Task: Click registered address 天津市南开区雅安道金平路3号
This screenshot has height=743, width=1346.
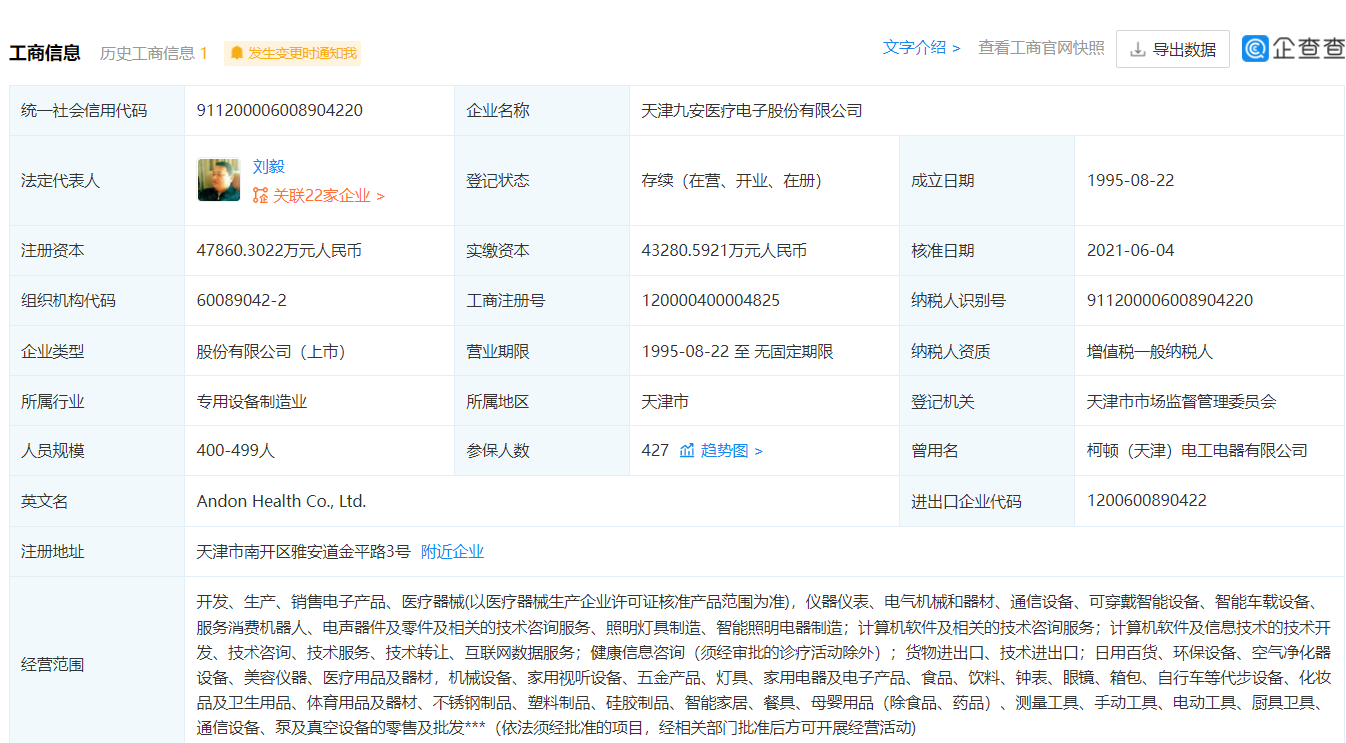Action: click(304, 552)
